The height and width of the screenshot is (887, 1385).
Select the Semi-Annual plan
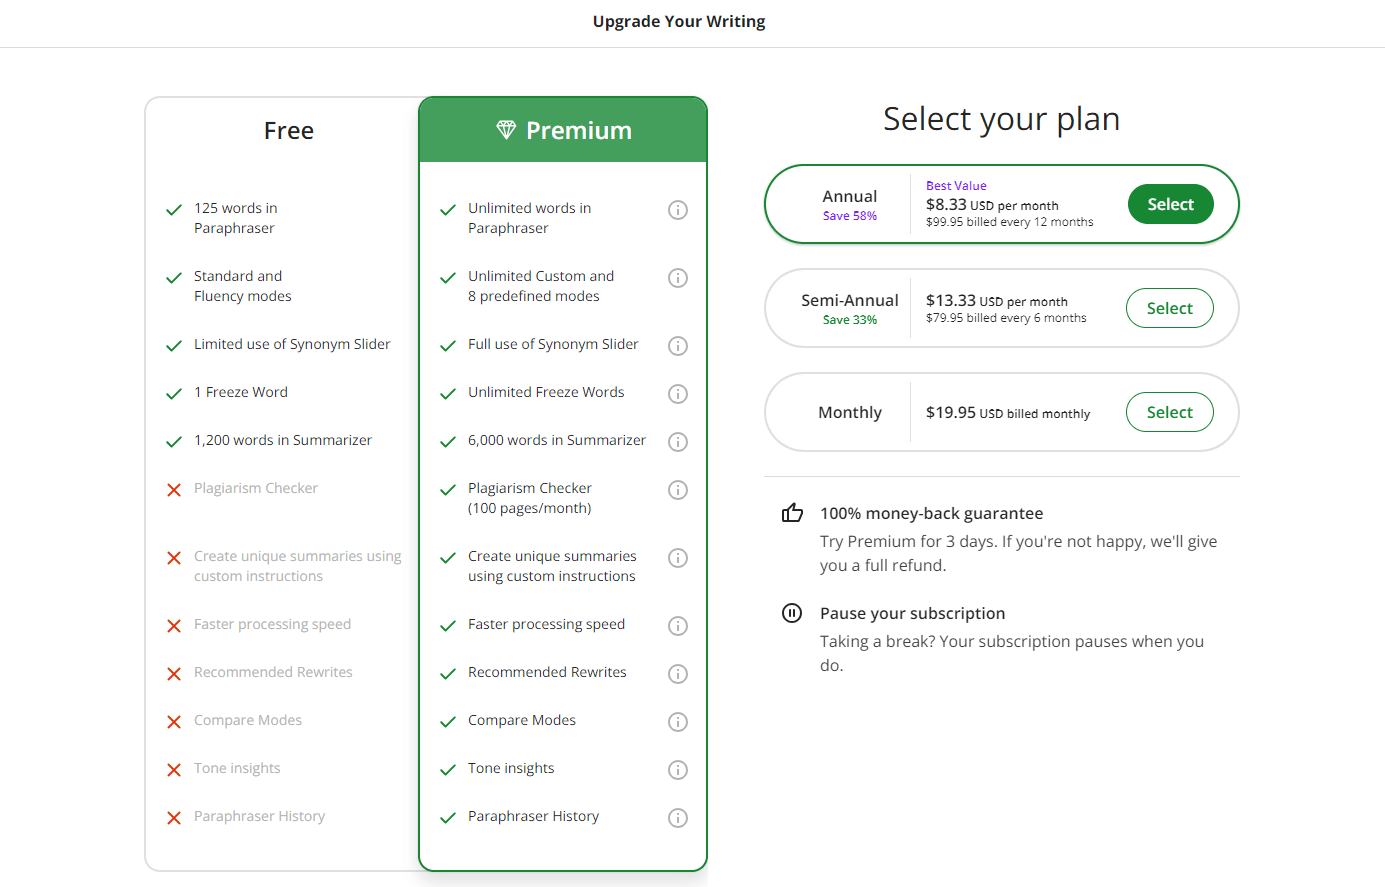tap(1169, 308)
